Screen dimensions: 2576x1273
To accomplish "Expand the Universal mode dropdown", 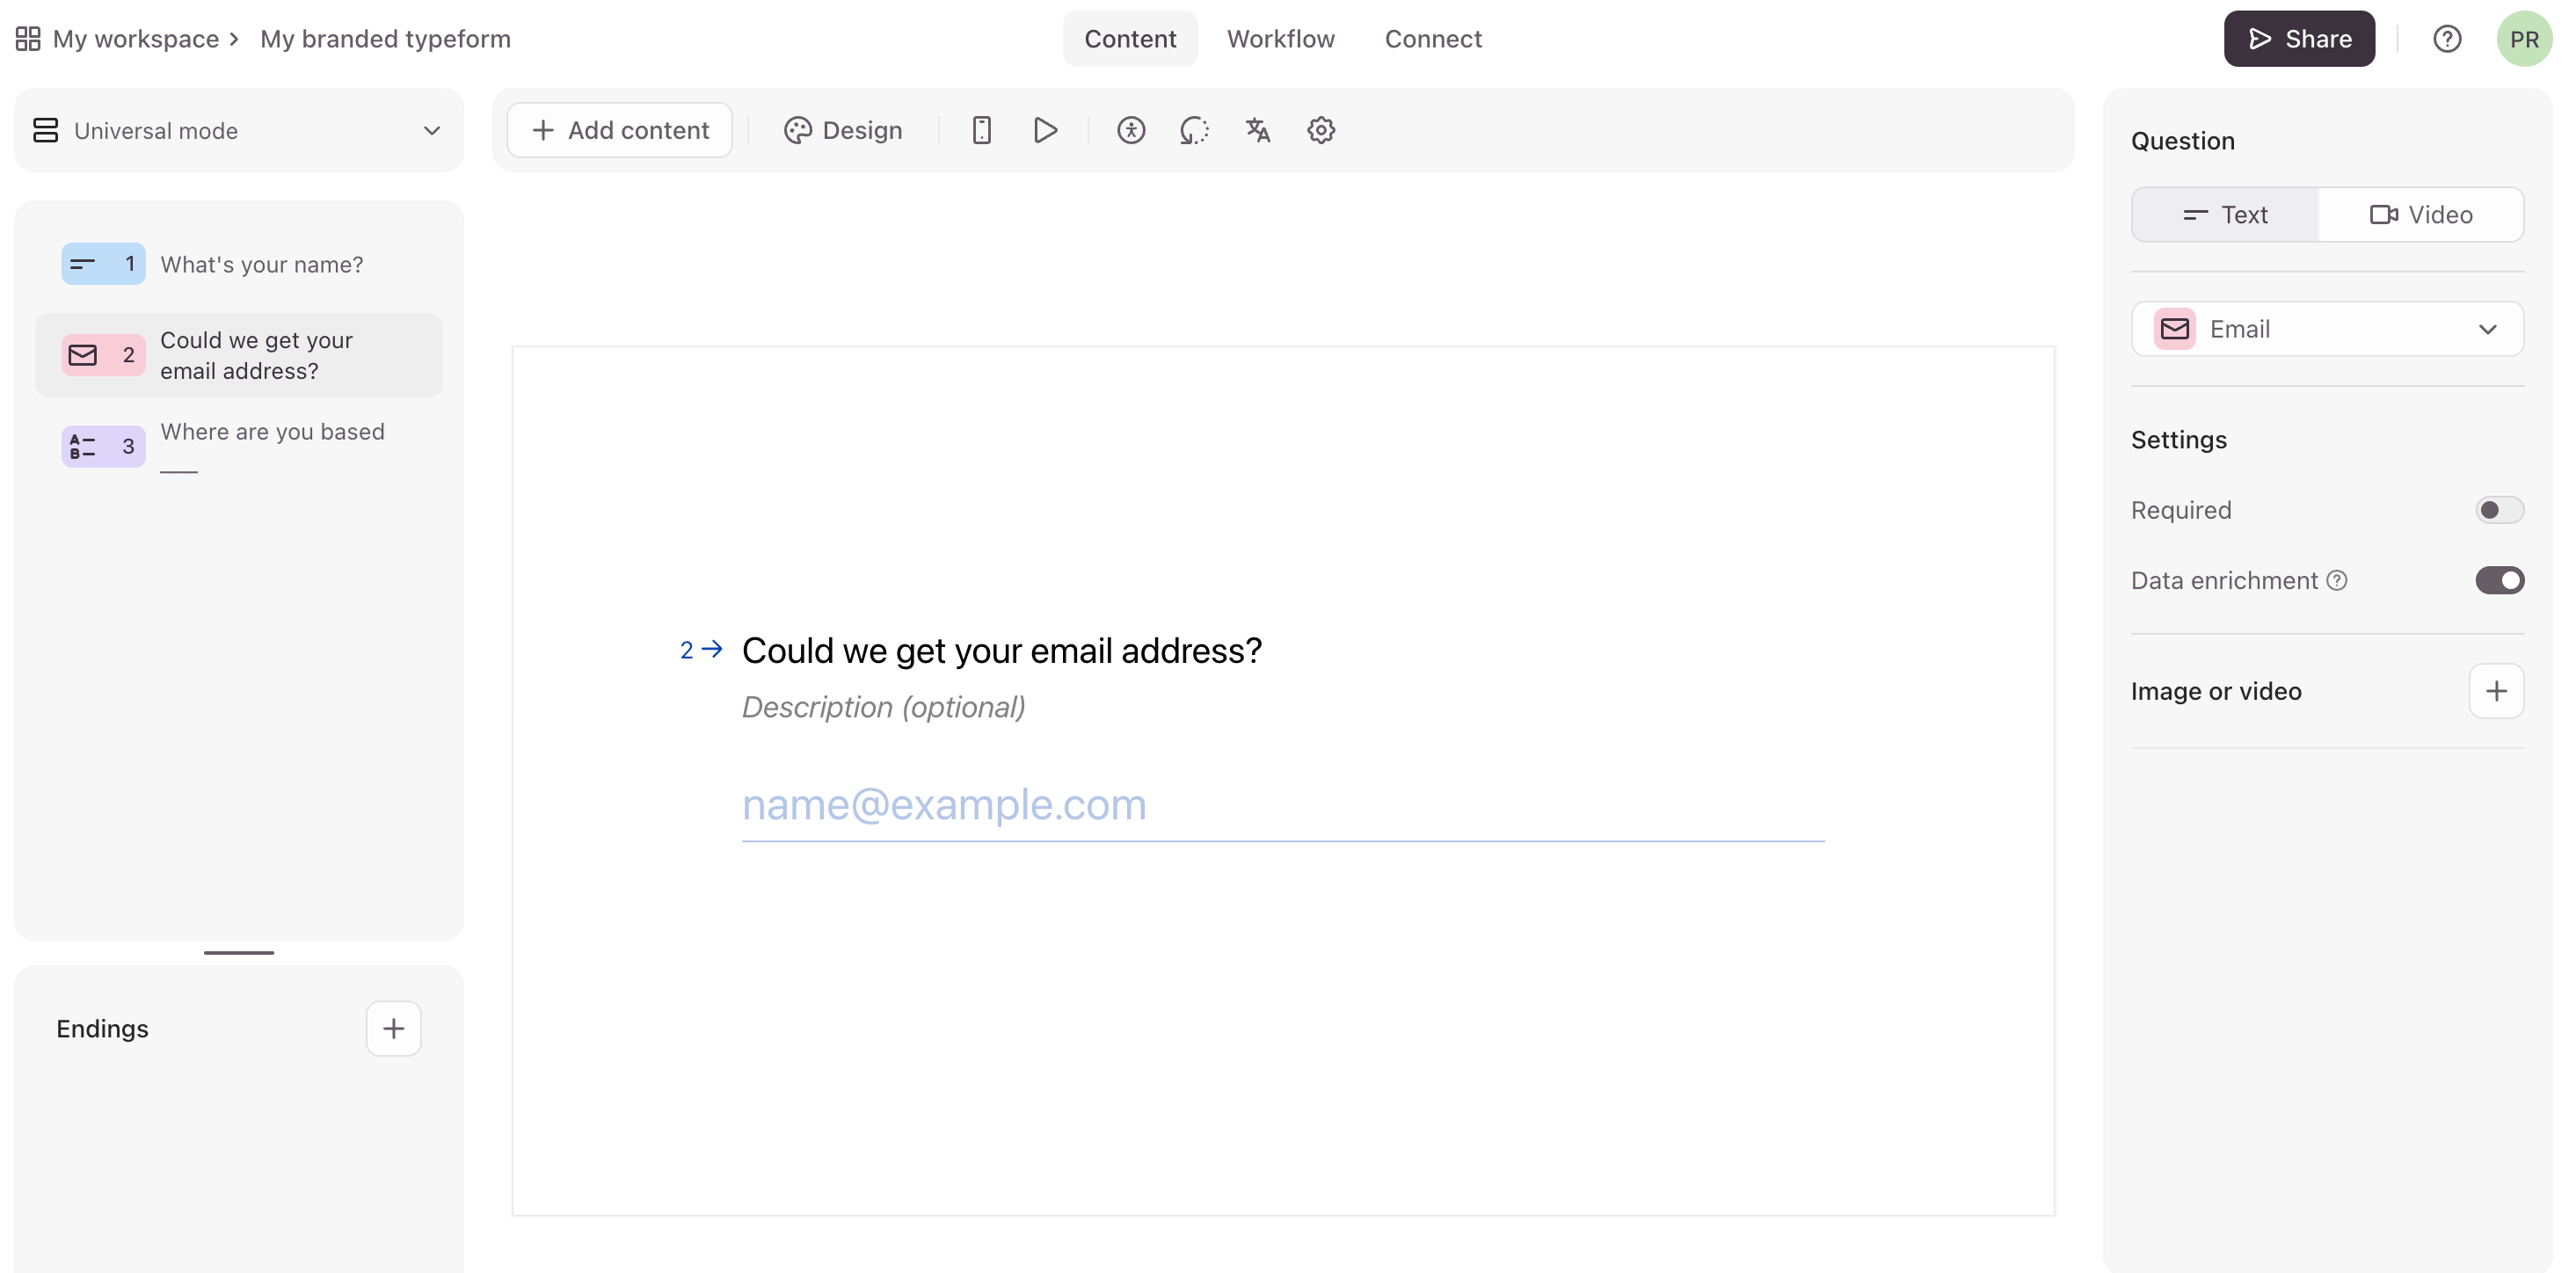I will (239, 131).
